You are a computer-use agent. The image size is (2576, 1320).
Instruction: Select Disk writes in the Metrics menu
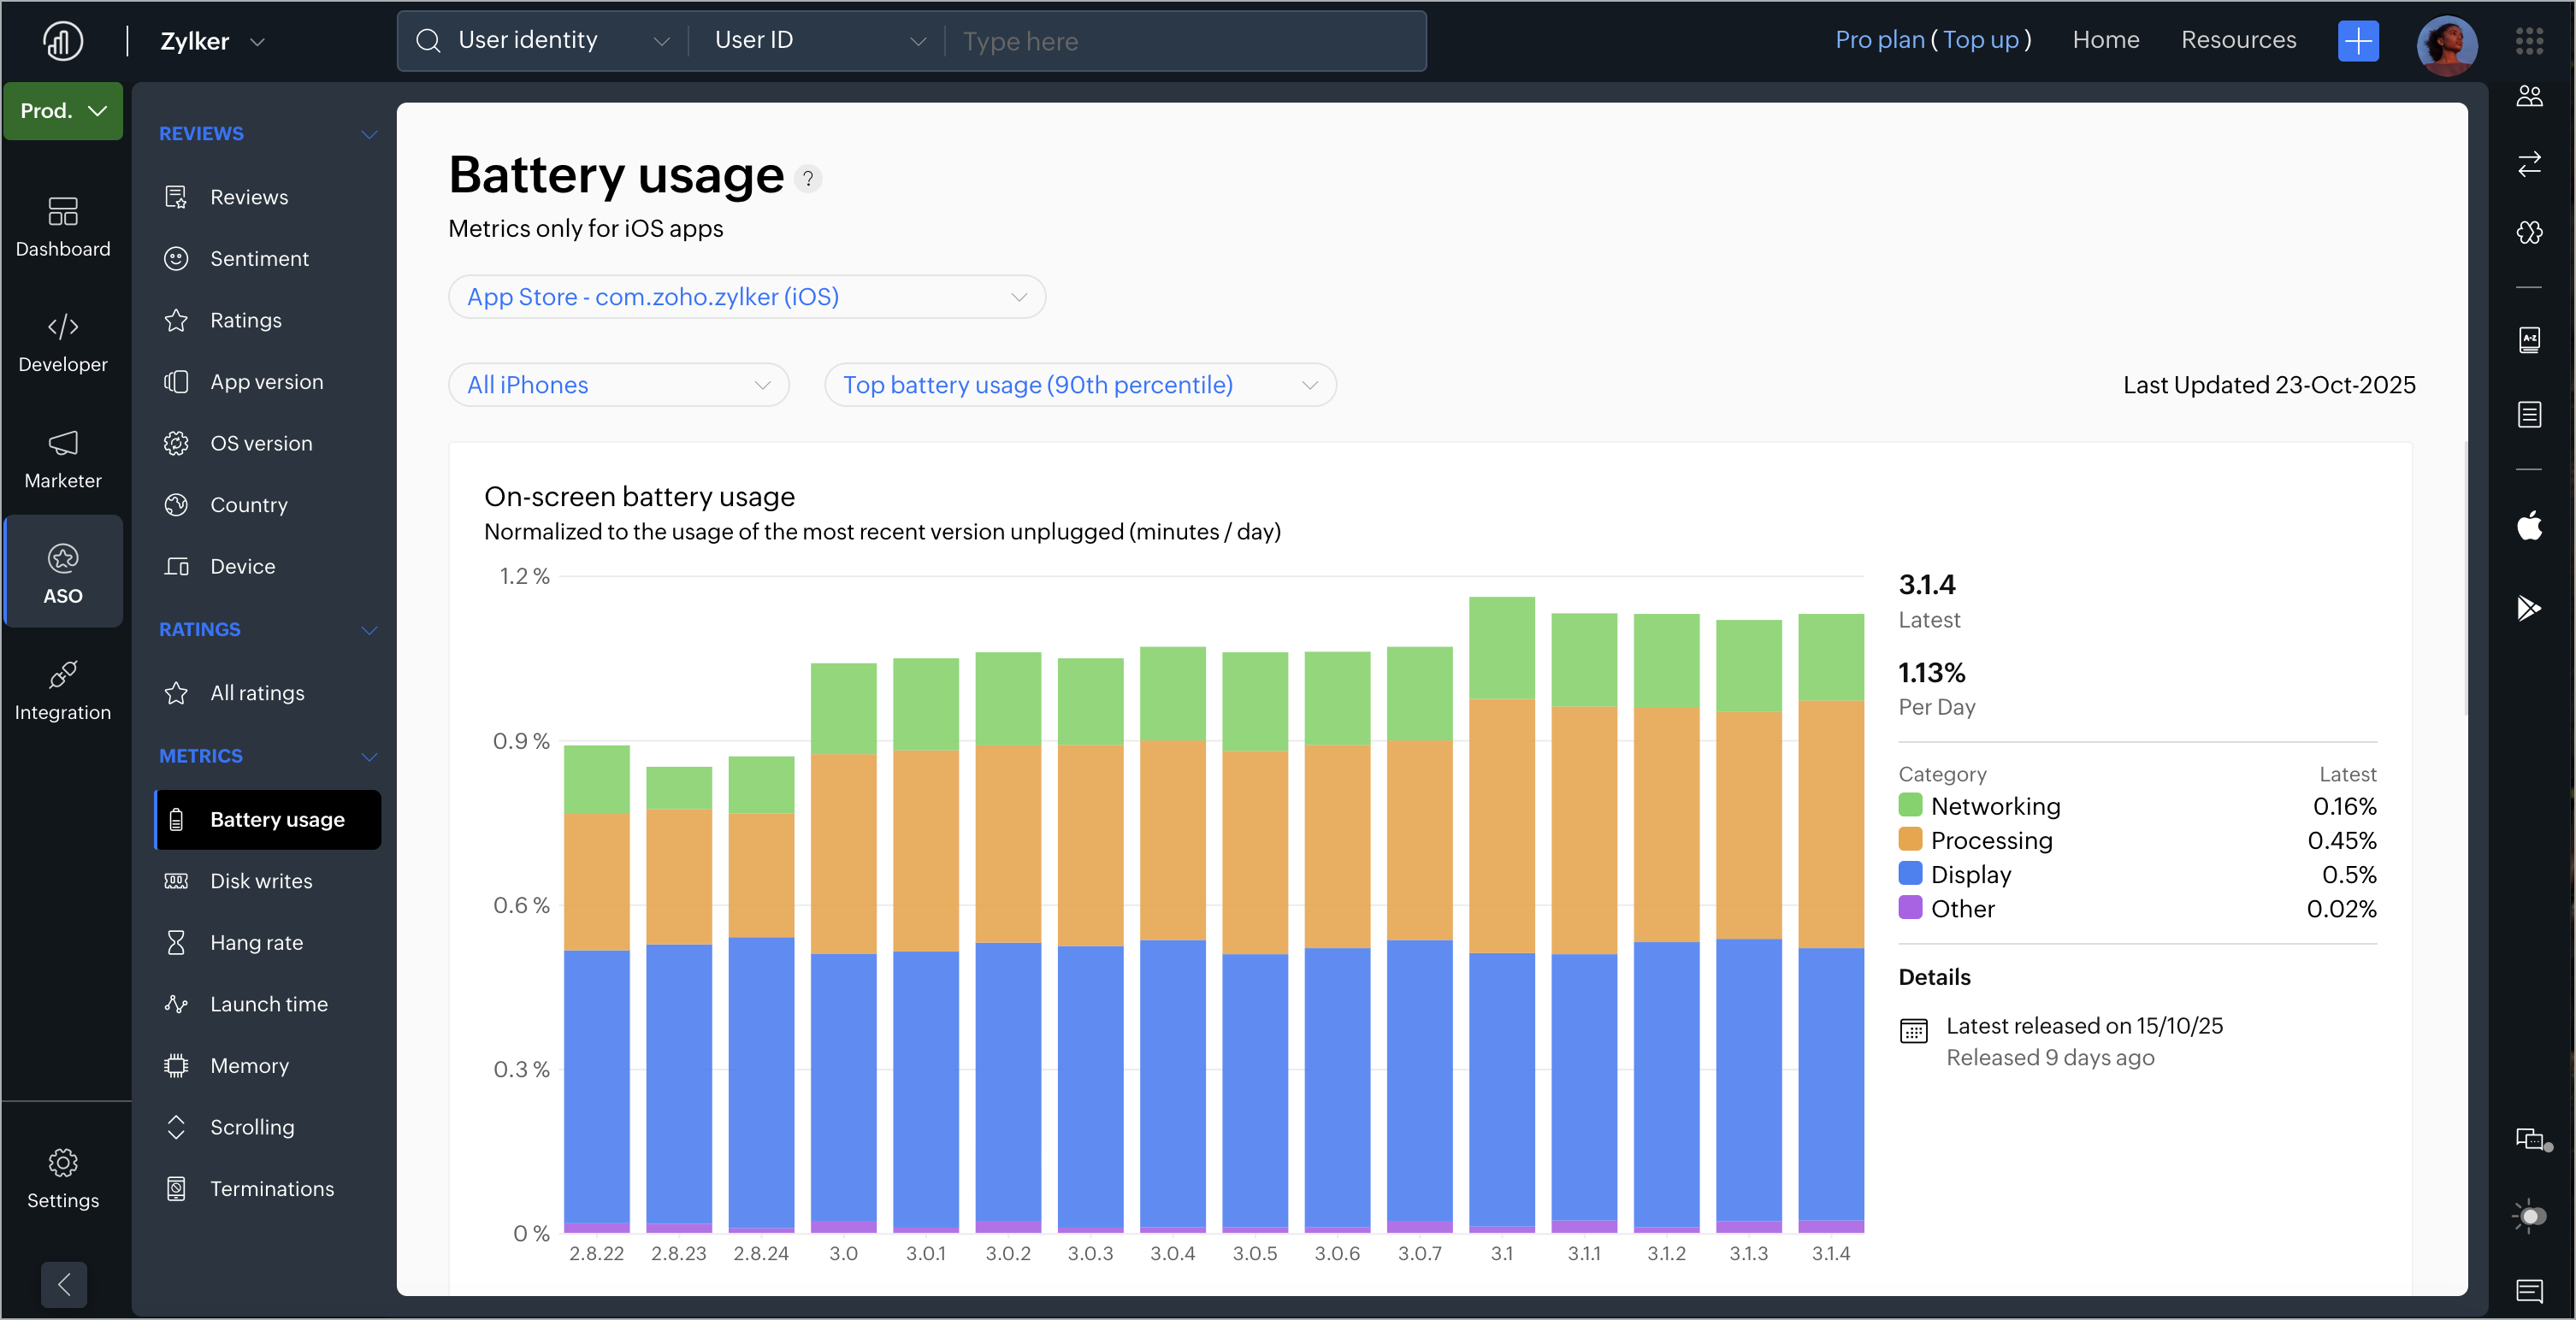pyautogui.click(x=261, y=881)
